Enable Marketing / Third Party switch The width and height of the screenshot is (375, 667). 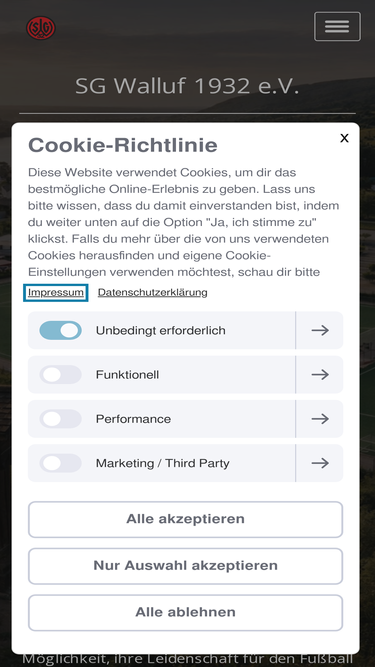pyautogui.click(x=60, y=463)
